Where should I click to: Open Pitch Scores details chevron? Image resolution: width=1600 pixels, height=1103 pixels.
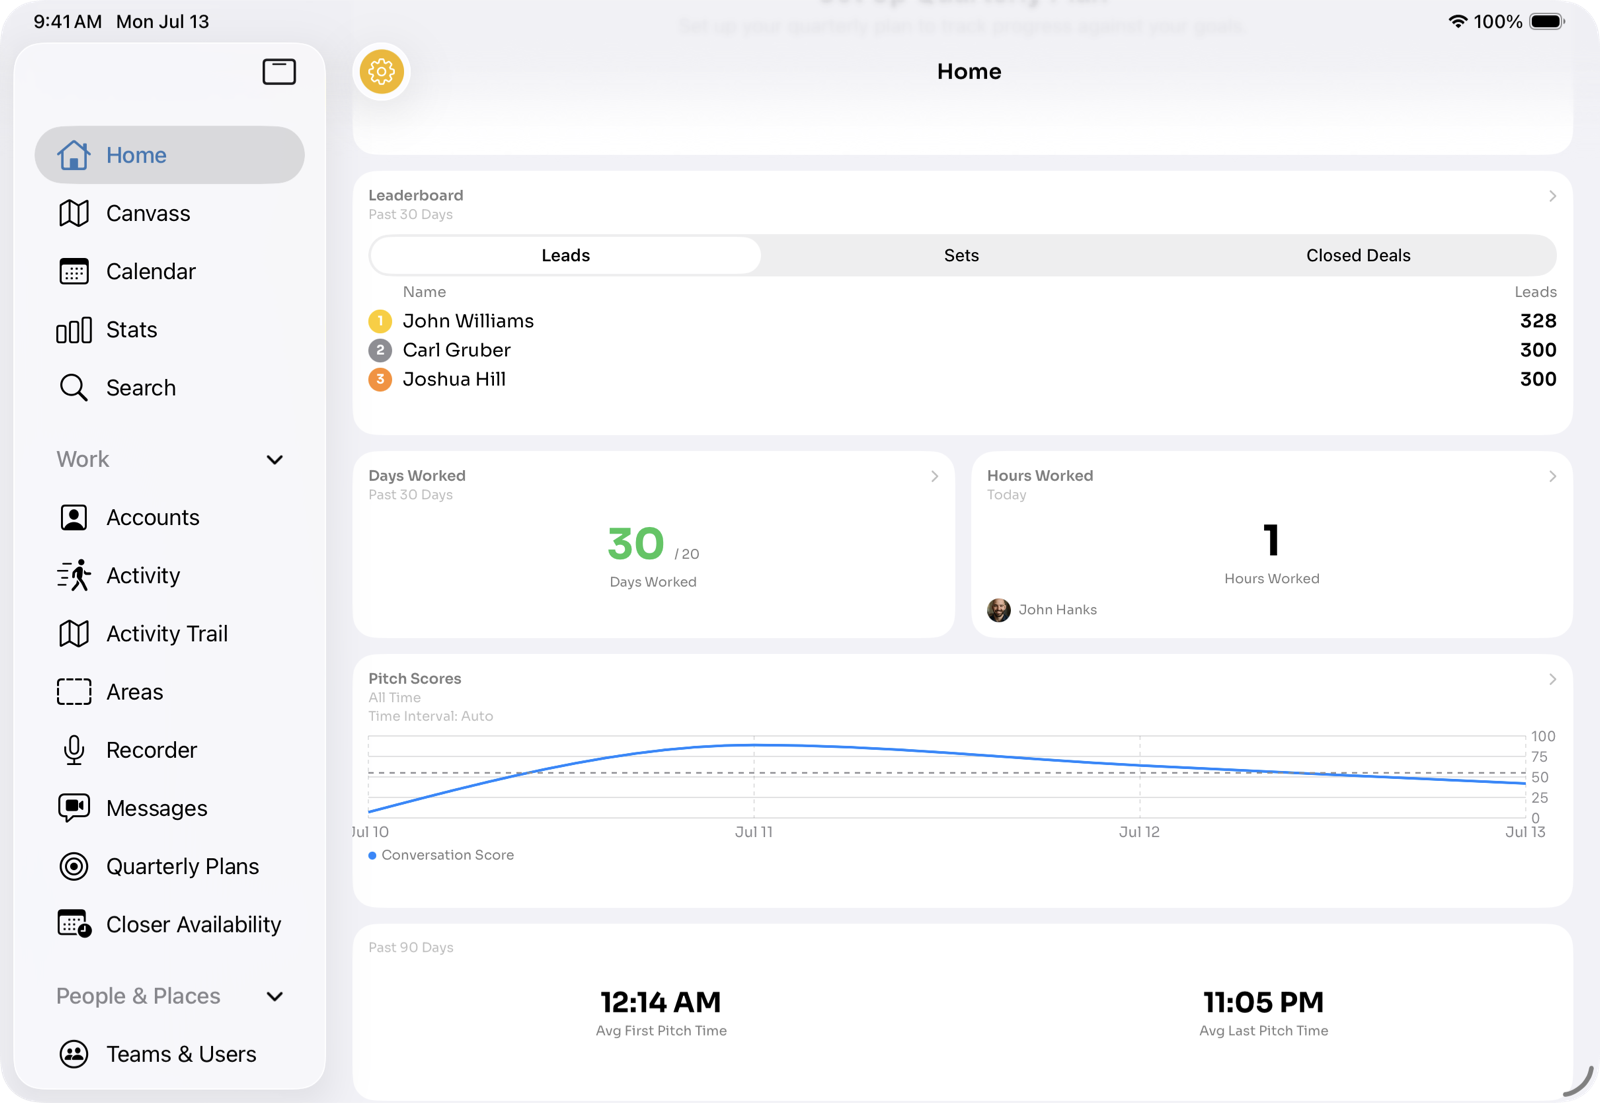coord(1552,679)
